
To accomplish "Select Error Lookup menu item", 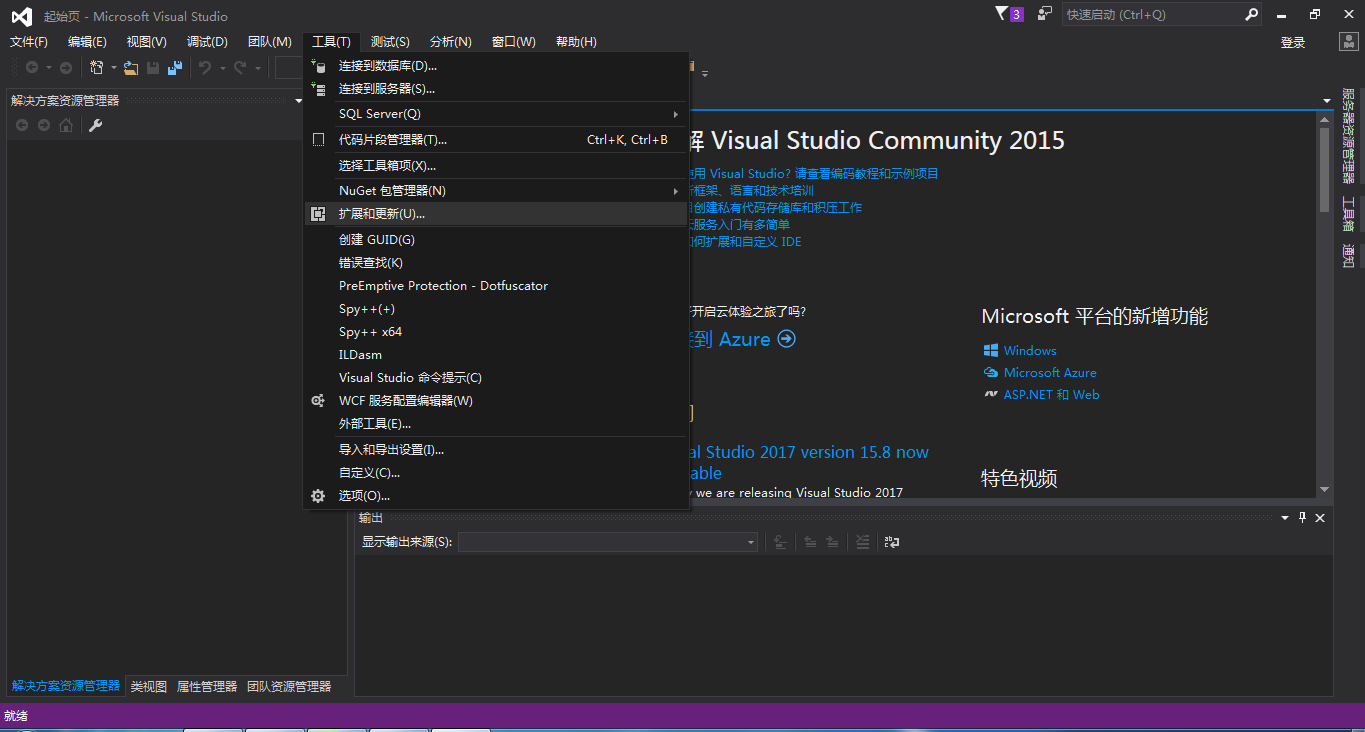I will [496, 263].
